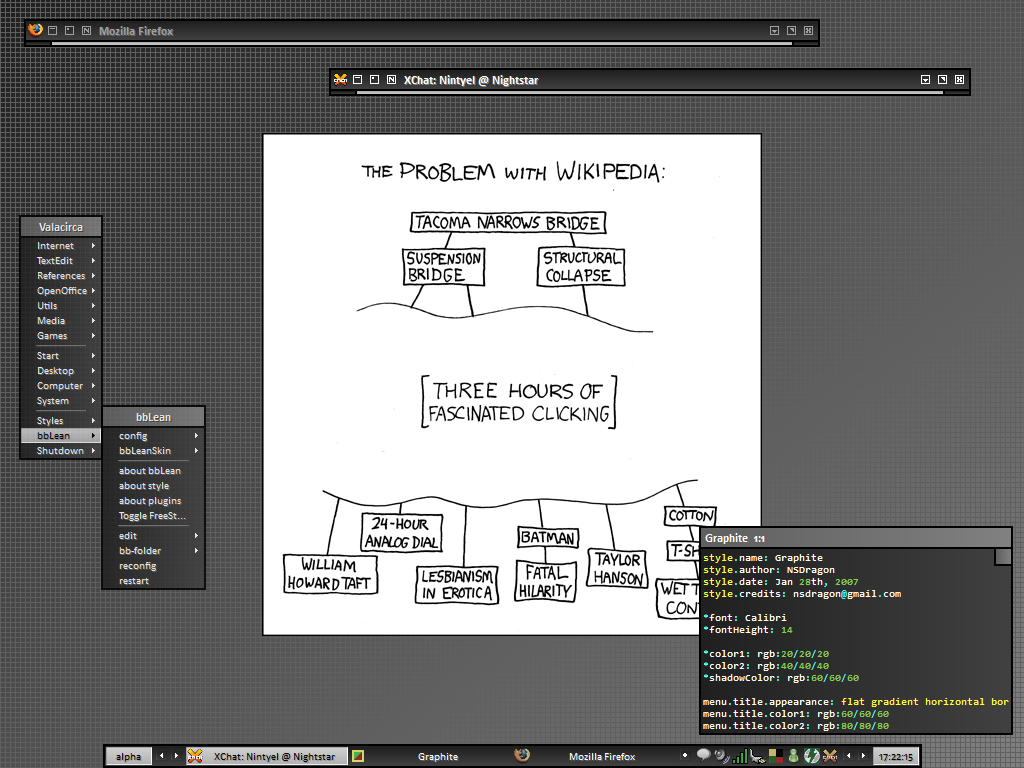Open the Start menu entry
1024x768 pixels.
point(61,356)
